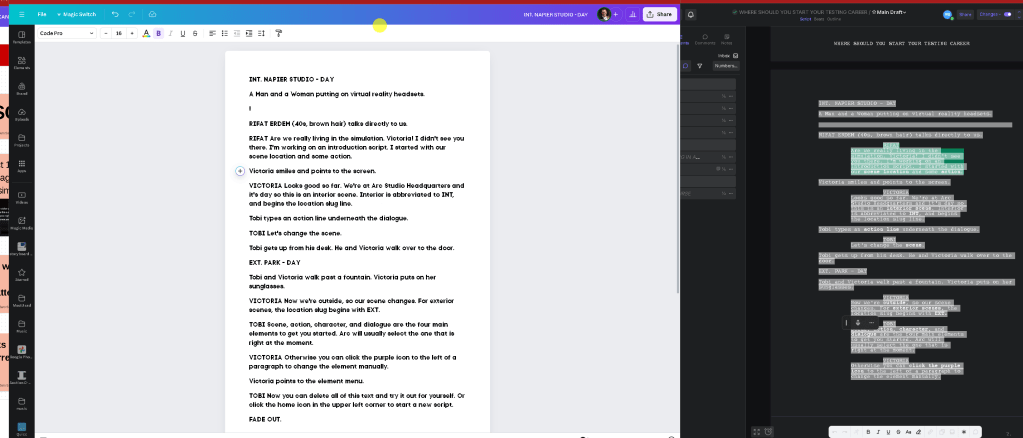Screen dimensions: 1023x438
Task: Open the Changes dropdown in Arc Studio
Action: (x=988, y=14)
